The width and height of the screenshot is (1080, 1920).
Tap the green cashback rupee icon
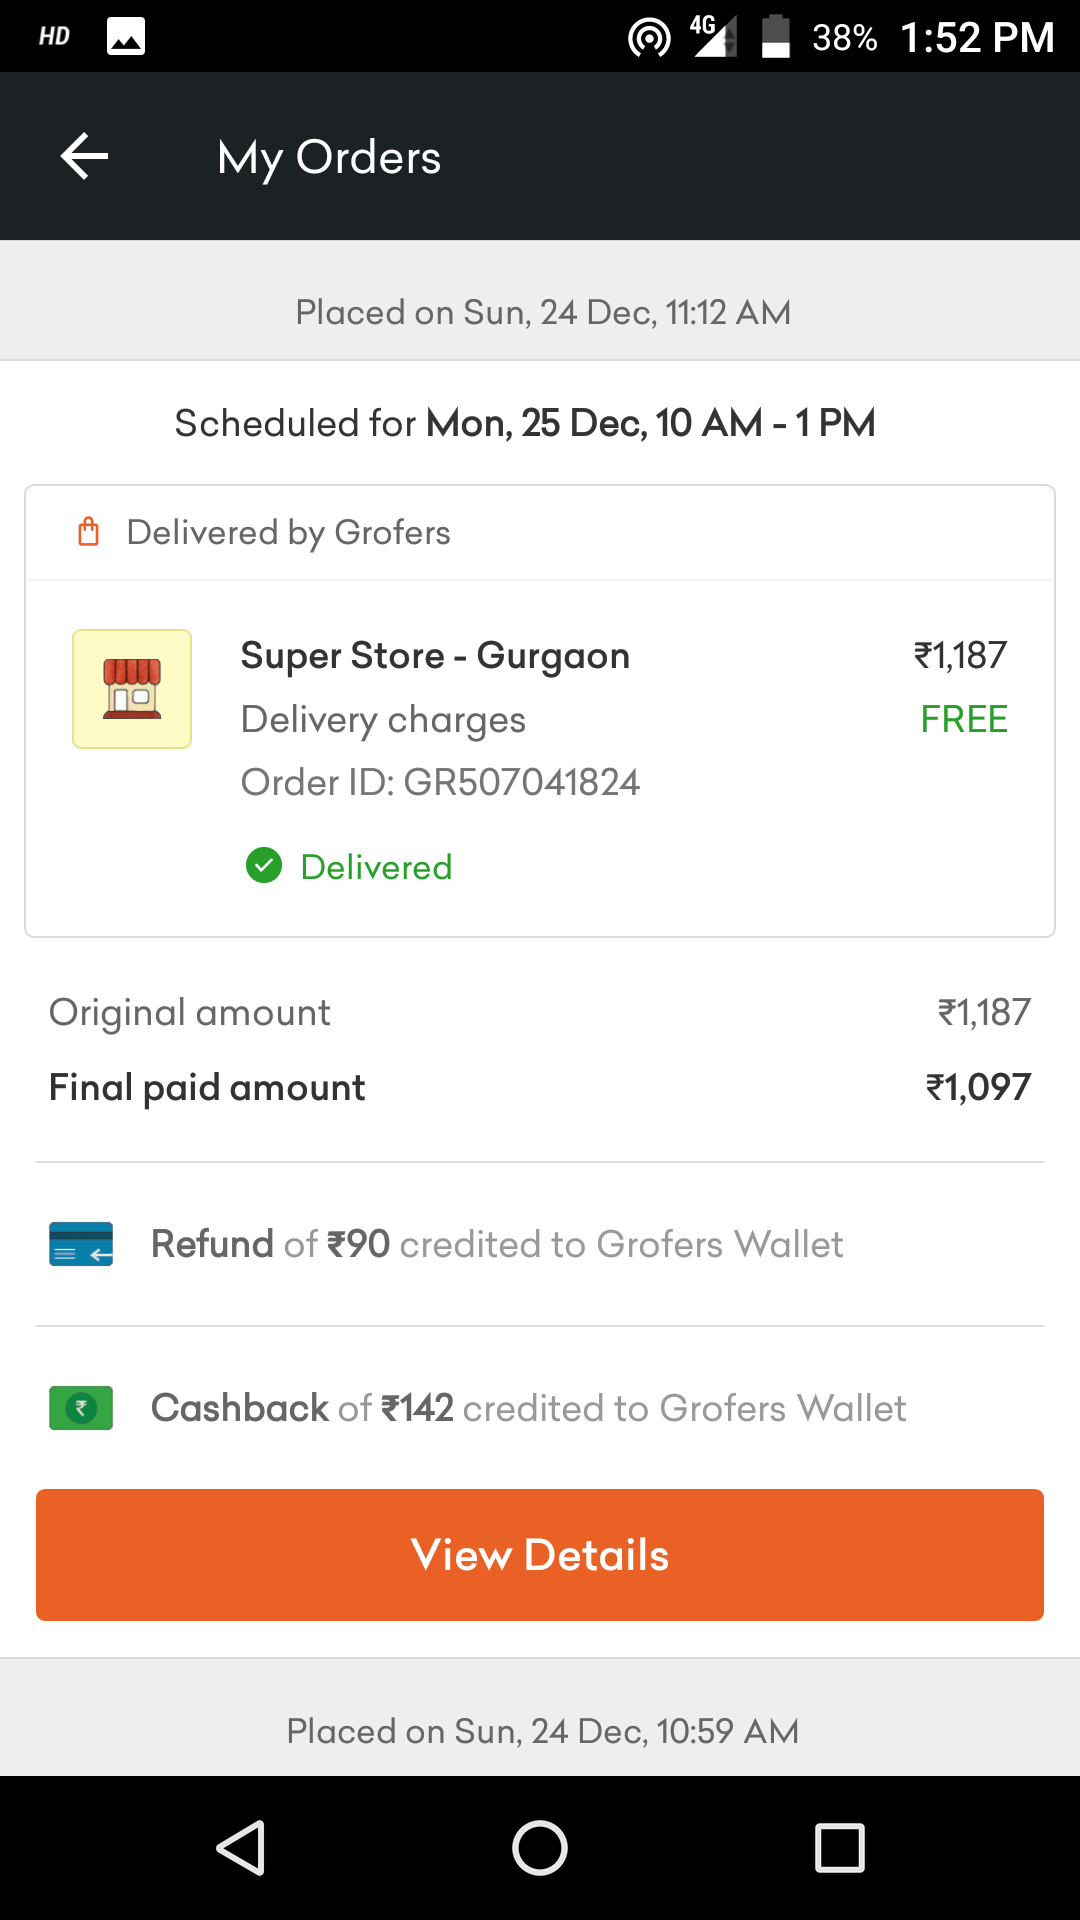pyautogui.click(x=81, y=1408)
